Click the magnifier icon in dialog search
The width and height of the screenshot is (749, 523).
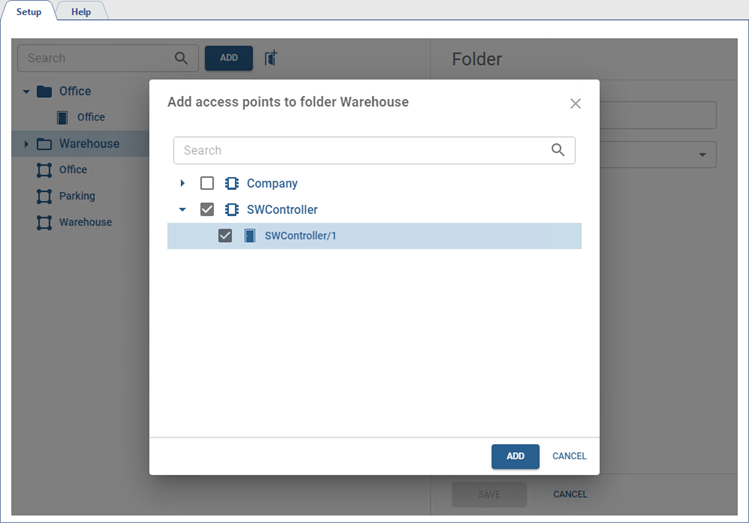tap(558, 150)
